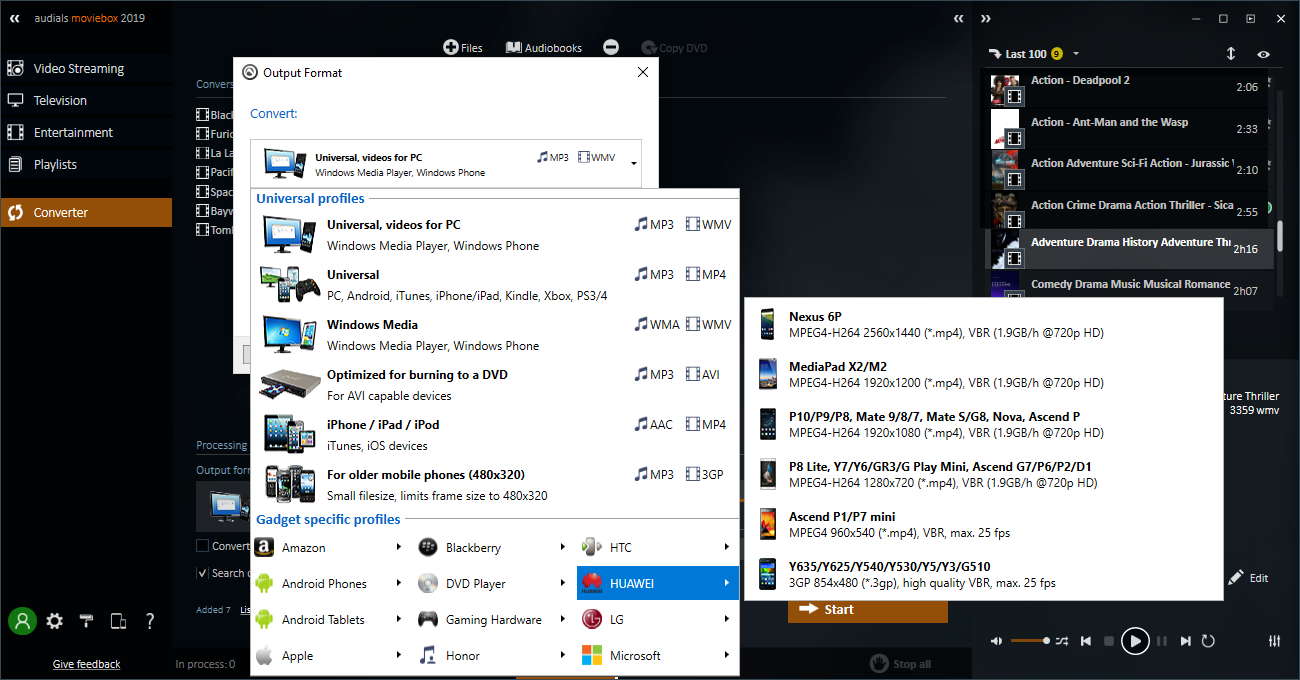Skip to next track
Viewport: 1300px width, 680px height.
point(1185,641)
